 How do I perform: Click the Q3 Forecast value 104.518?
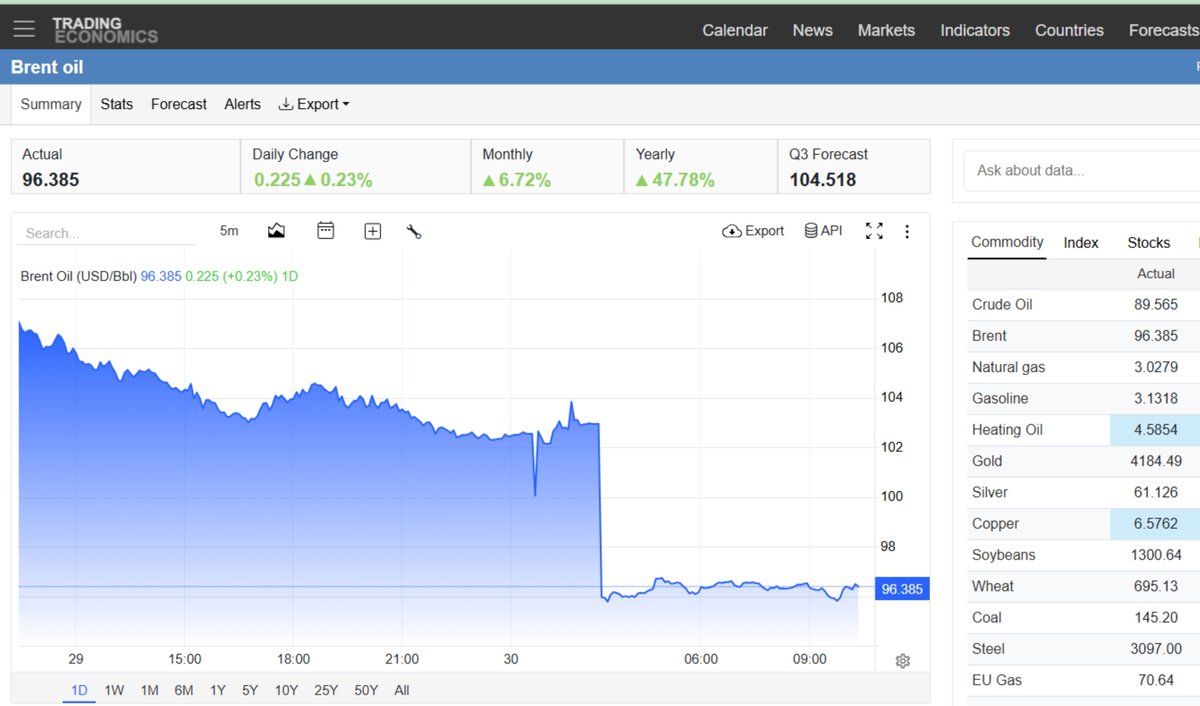pyautogui.click(x=823, y=180)
